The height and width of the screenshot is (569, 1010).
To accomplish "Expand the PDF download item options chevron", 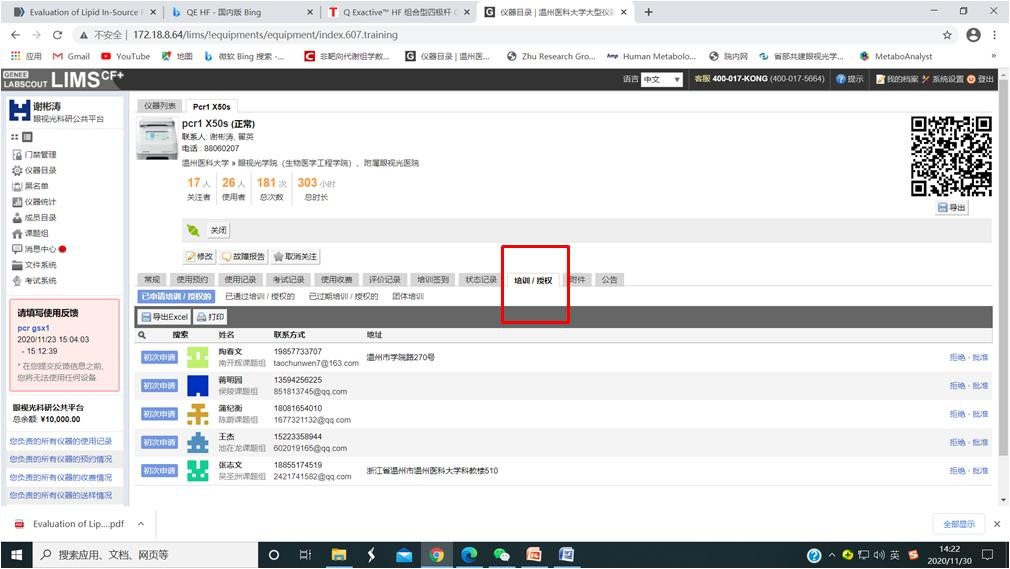I will [140, 524].
